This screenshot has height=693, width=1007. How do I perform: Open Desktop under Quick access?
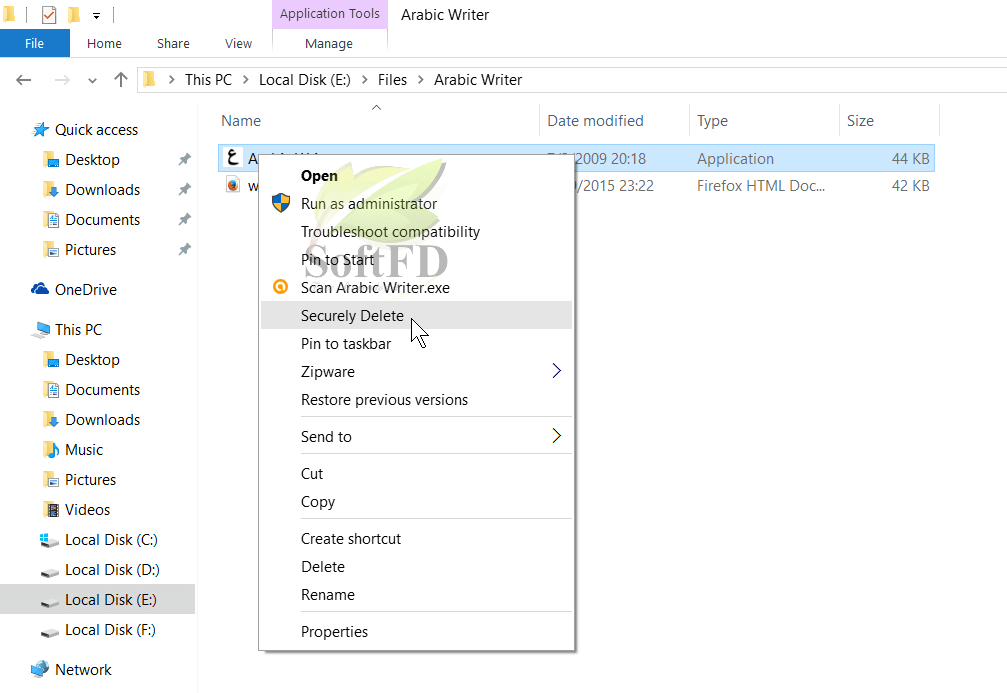pyautogui.click(x=92, y=160)
